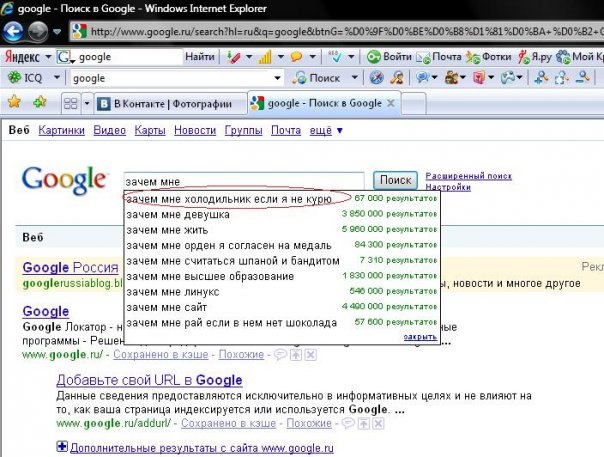604x457 pixels.
Task: Click the Favorites star icon
Action: 15,102
